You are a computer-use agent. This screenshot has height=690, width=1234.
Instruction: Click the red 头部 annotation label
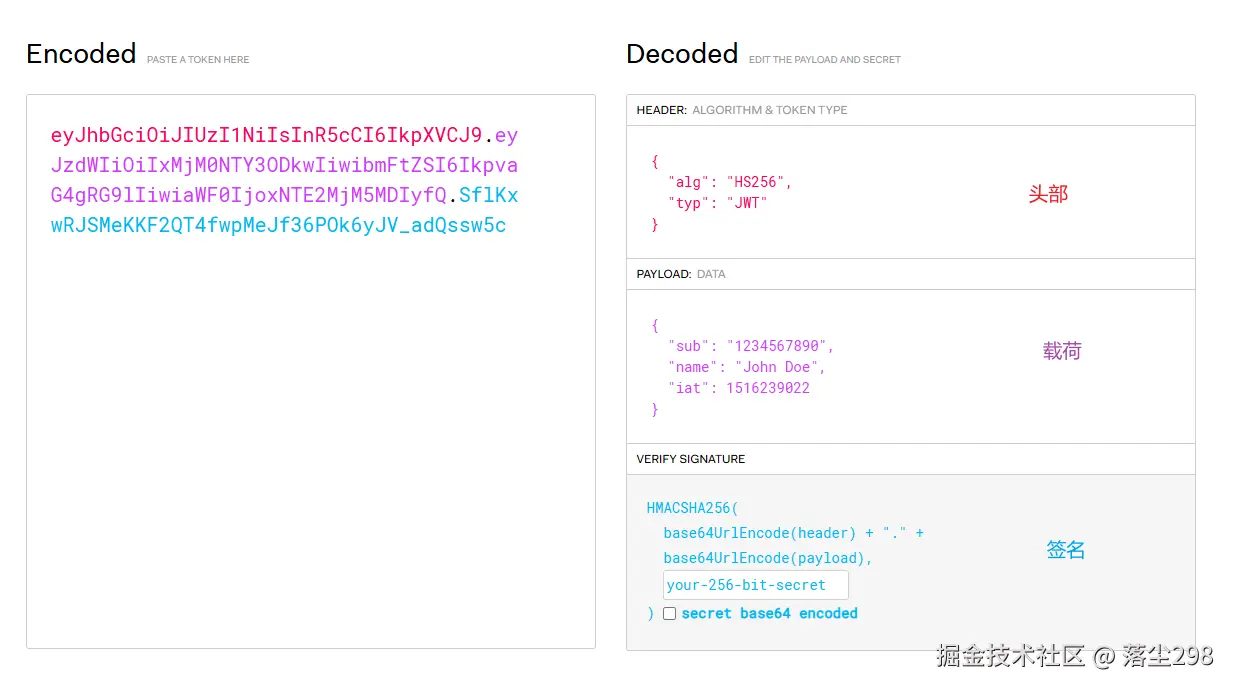pyautogui.click(x=1048, y=194)
